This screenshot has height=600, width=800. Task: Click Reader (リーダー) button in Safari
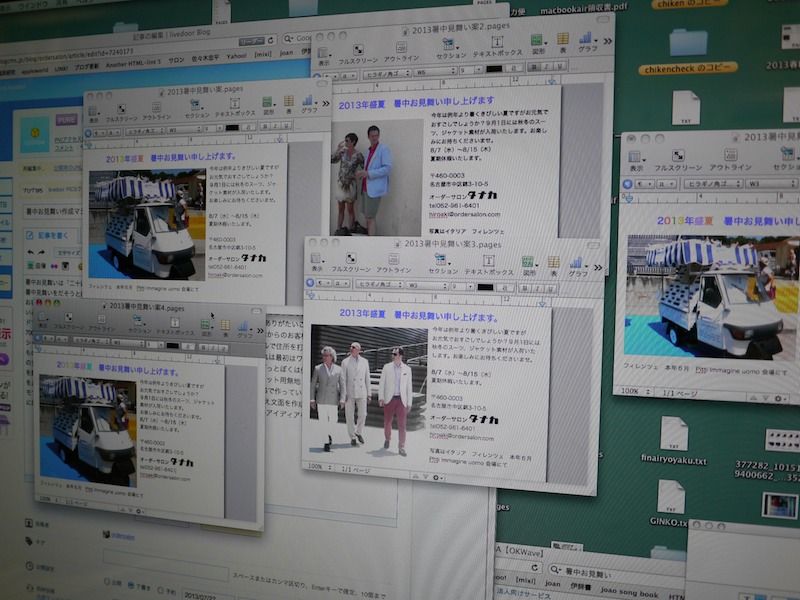click(x=251, y=41)
